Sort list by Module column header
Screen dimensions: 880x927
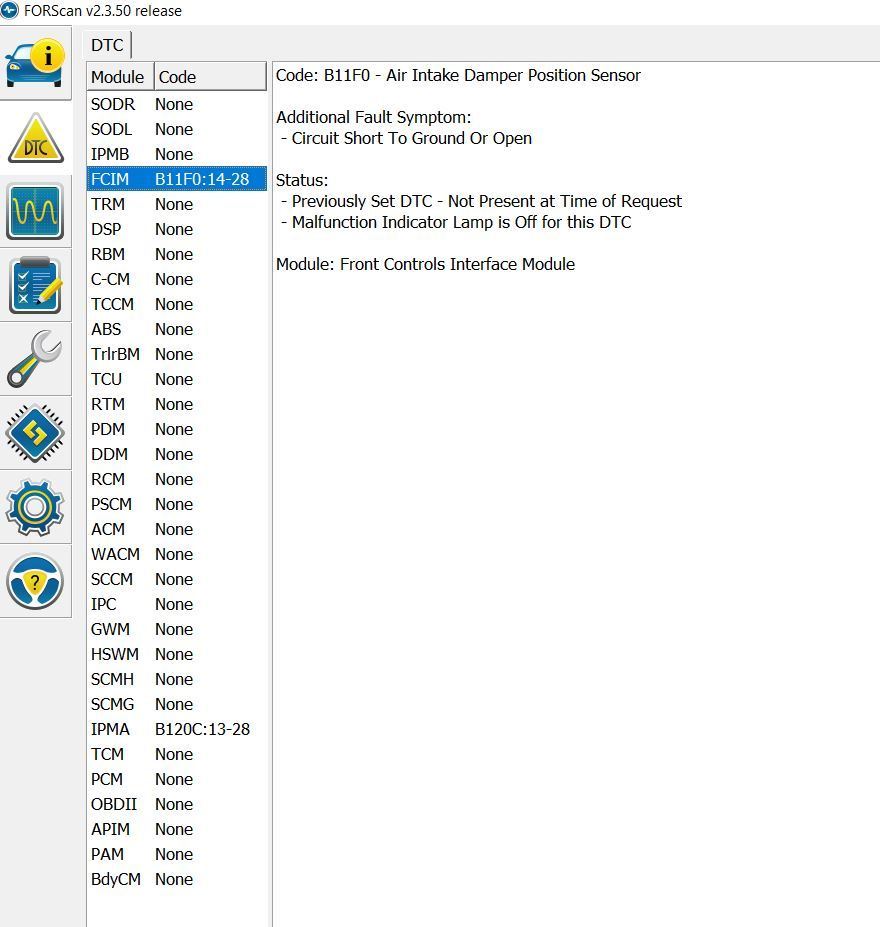[x=118, y=77]
